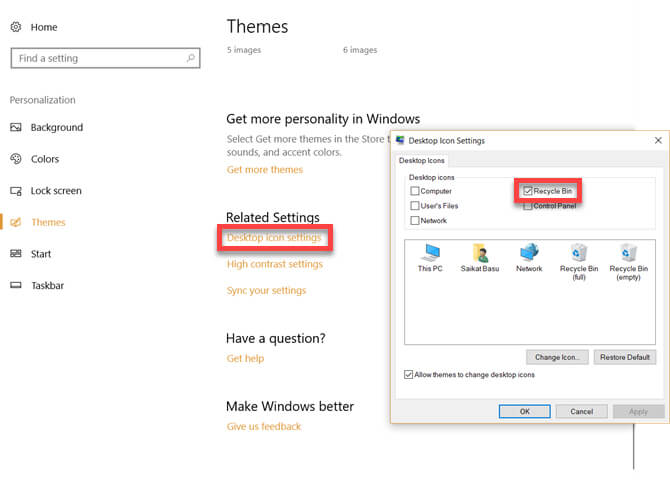Click the Home gear icon
The height and width of the screenshot is (480, 670).
pos(16,27)
